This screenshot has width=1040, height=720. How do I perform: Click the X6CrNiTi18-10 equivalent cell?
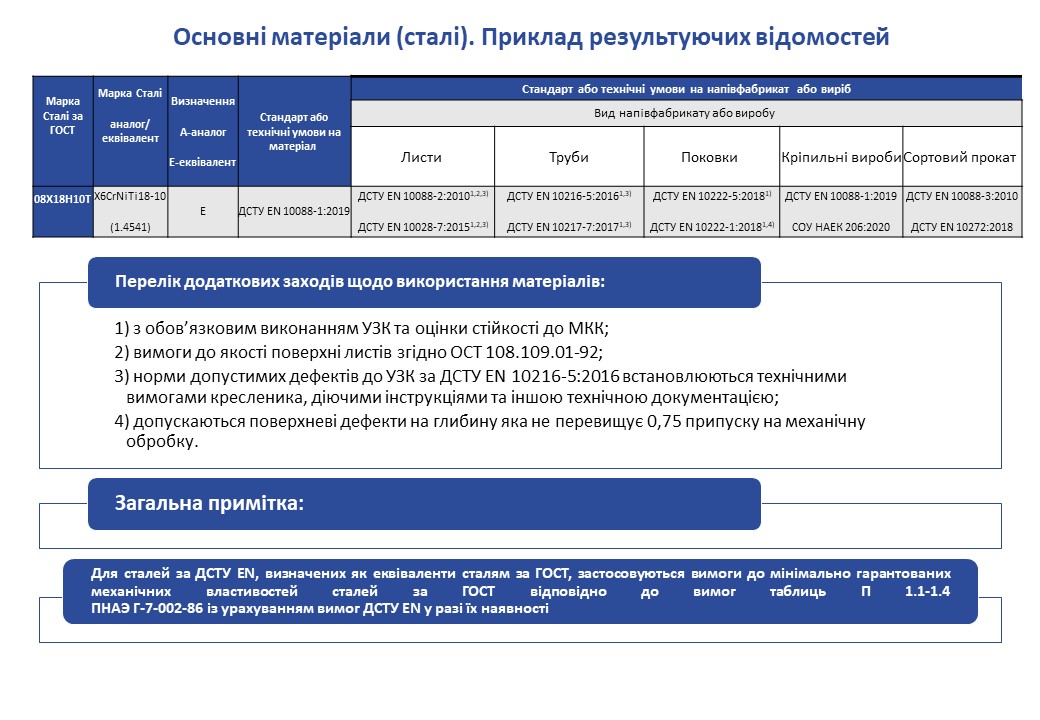tap(130, 196)
